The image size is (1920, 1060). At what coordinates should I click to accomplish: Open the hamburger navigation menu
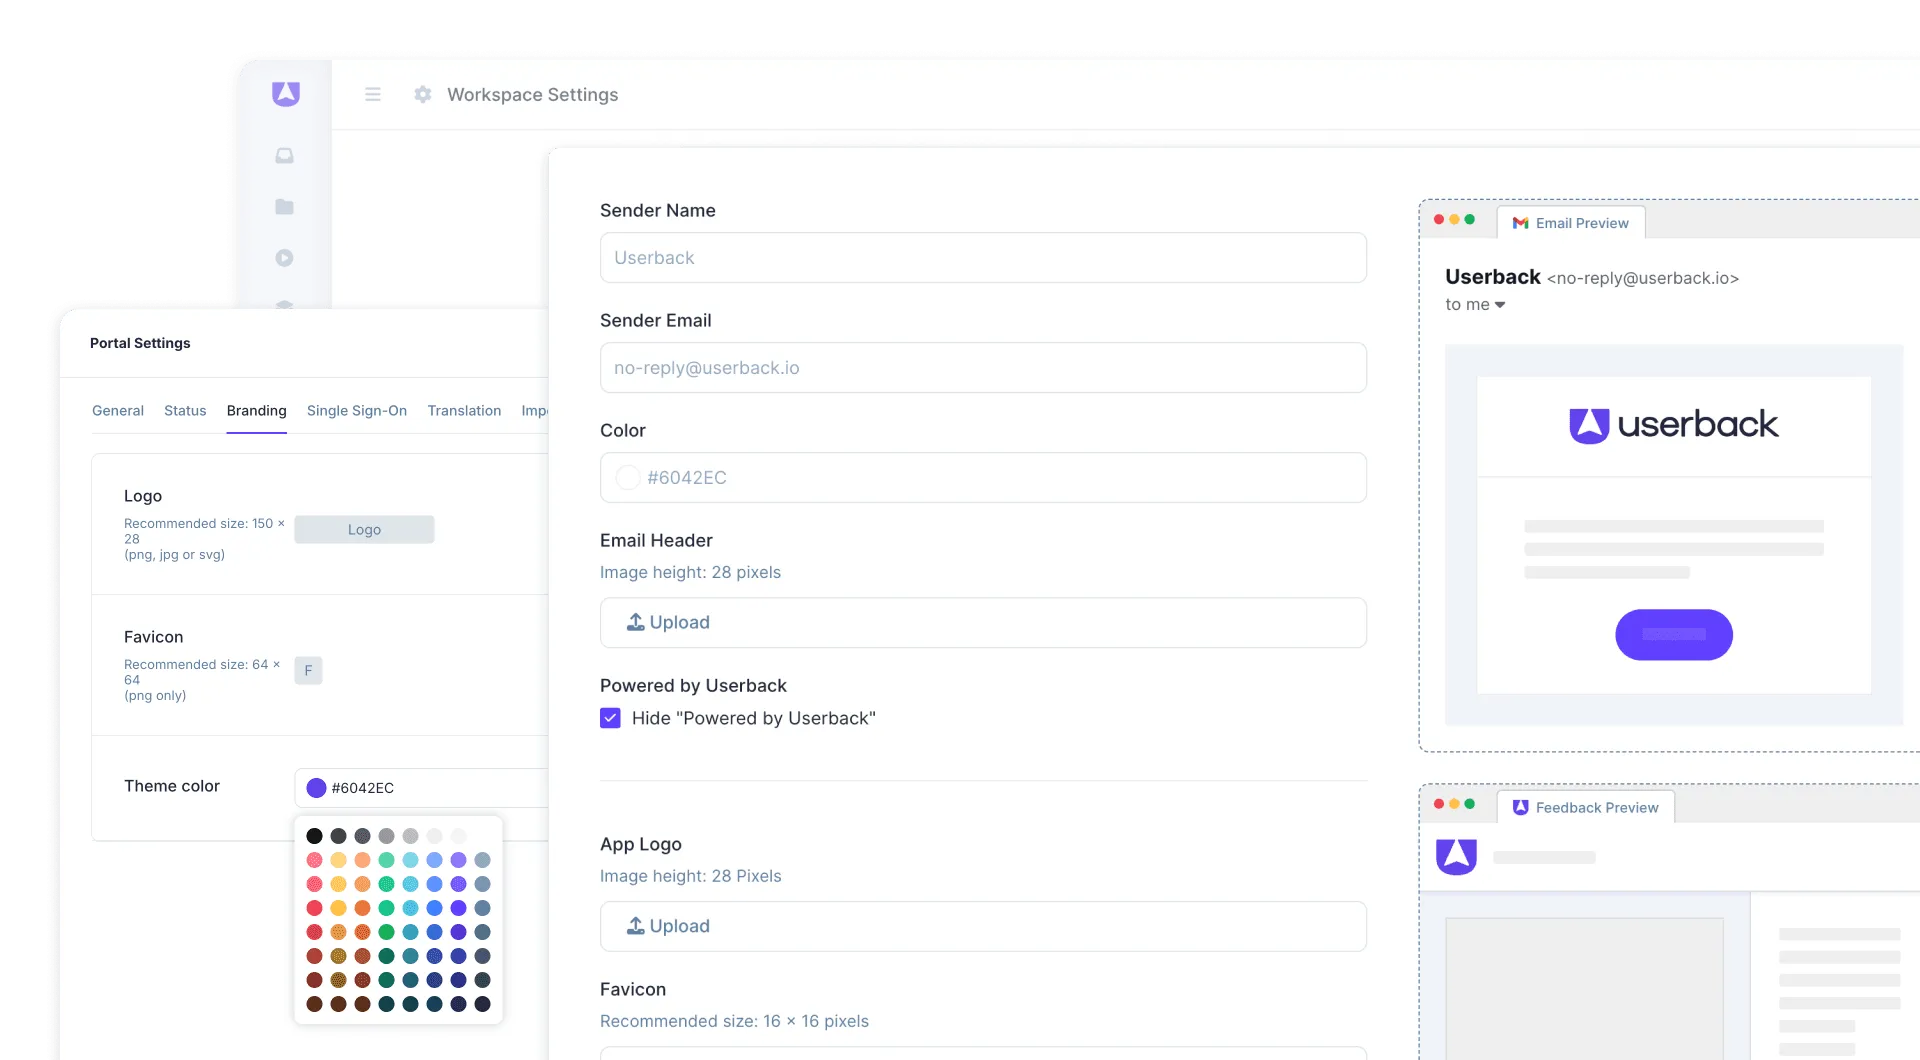373,94
